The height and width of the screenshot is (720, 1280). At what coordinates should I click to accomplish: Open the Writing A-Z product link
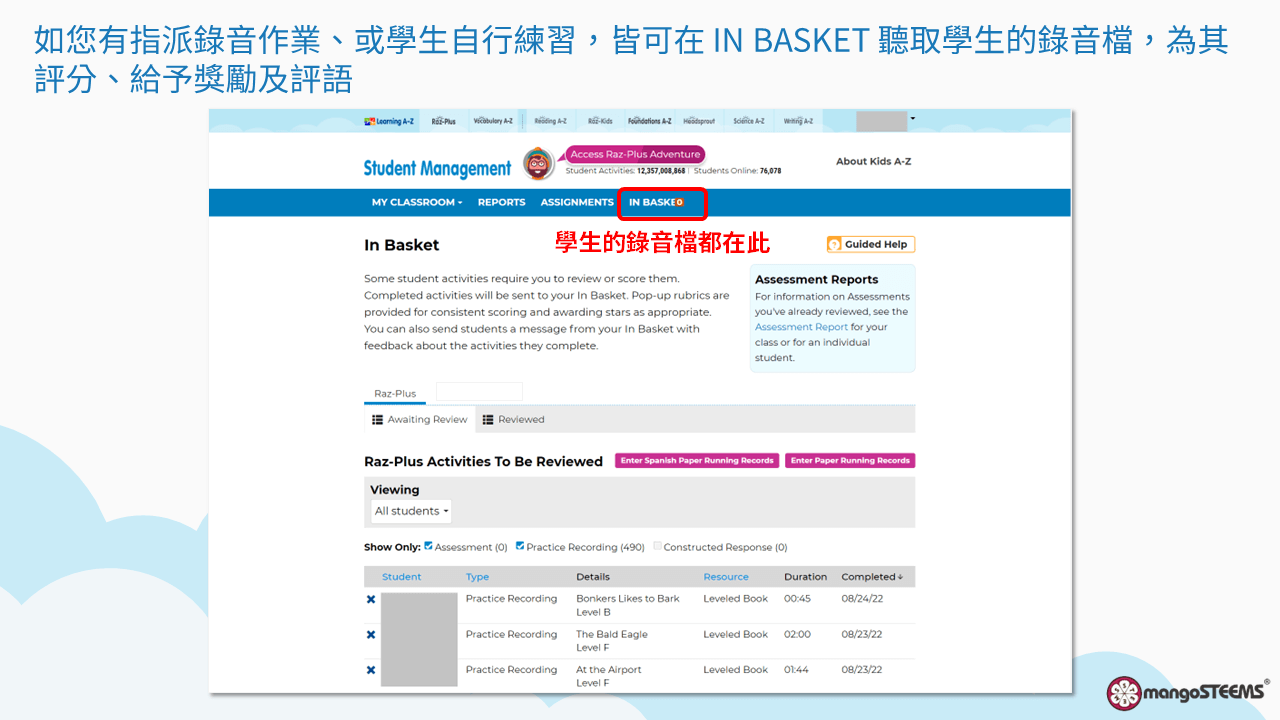point(798,121)
